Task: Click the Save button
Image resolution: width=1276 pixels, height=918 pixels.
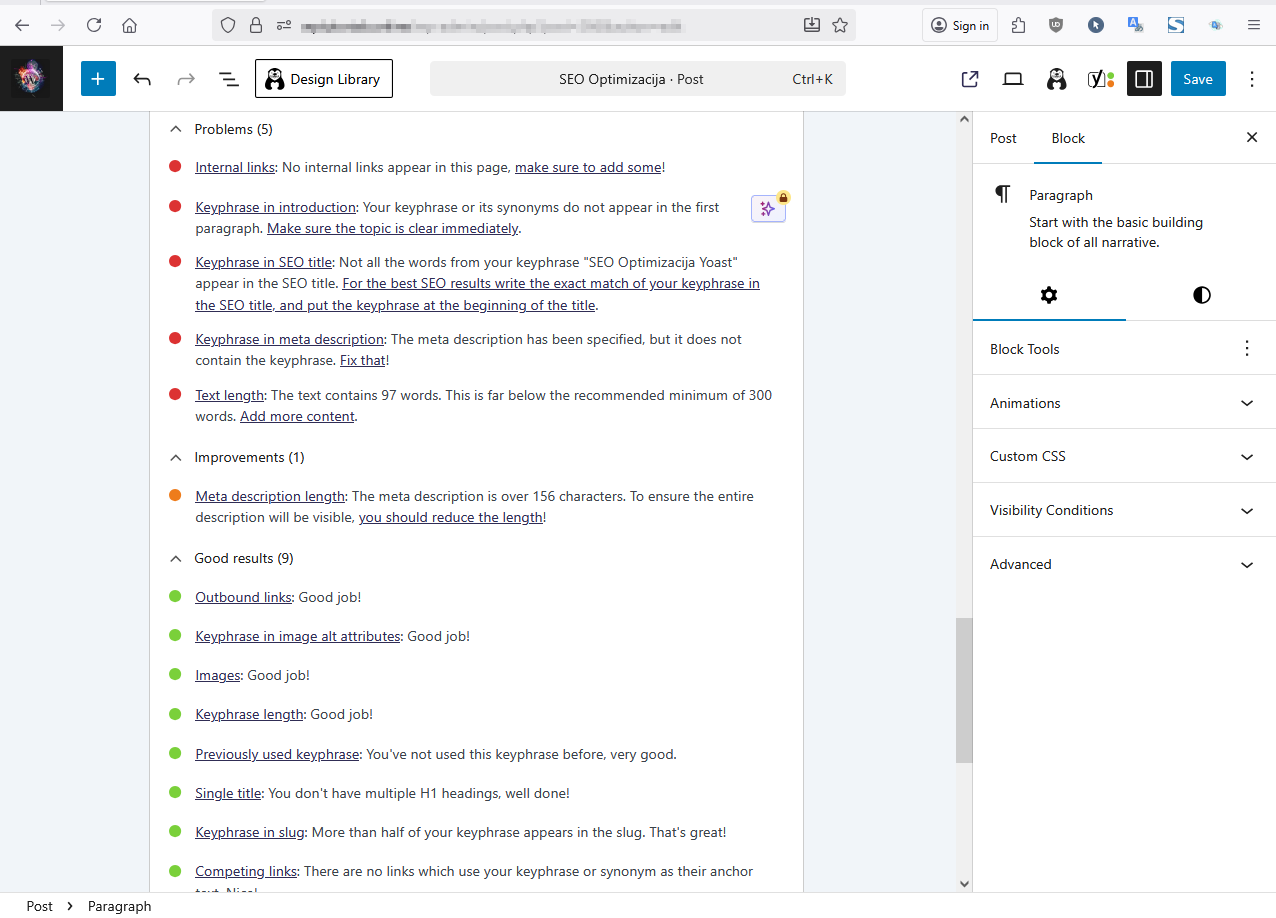Action: (x=1197, y=79)
